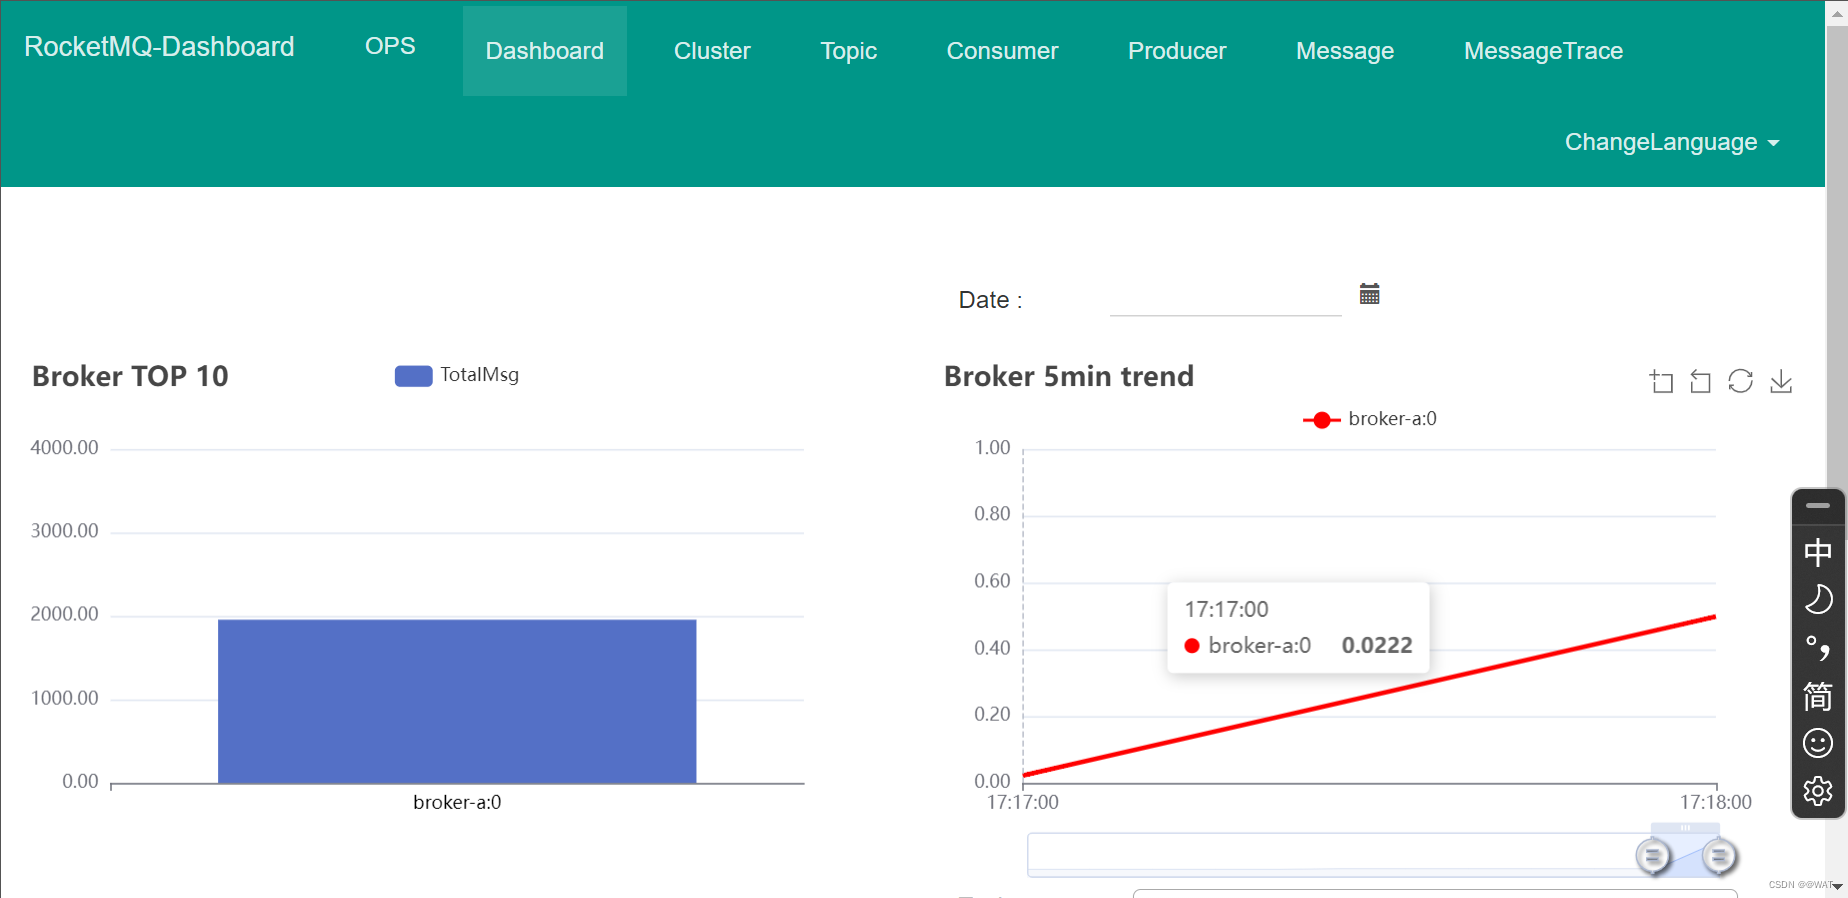Click the left data zoom slider handle

coord(1653,856)
